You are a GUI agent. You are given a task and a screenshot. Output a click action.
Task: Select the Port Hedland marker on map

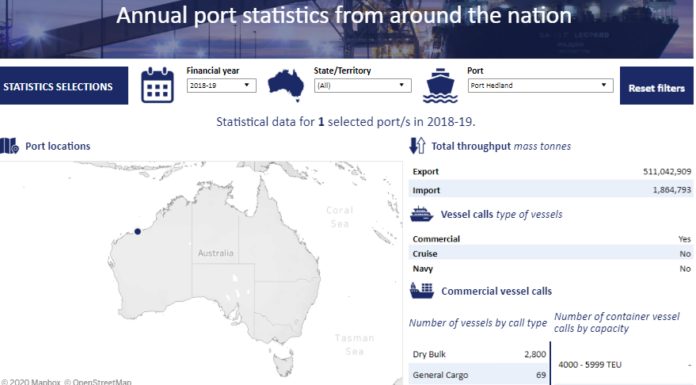[138, 231]
